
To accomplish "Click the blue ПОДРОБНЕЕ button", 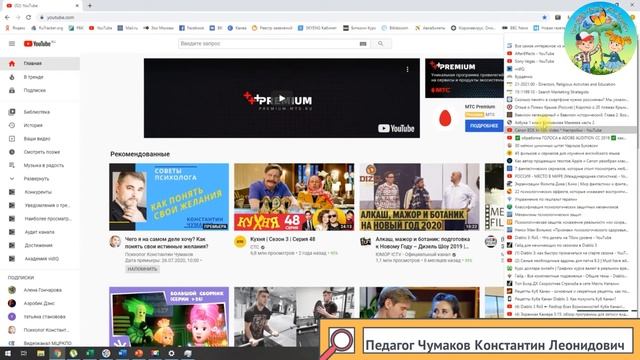I will click(484, 126).
